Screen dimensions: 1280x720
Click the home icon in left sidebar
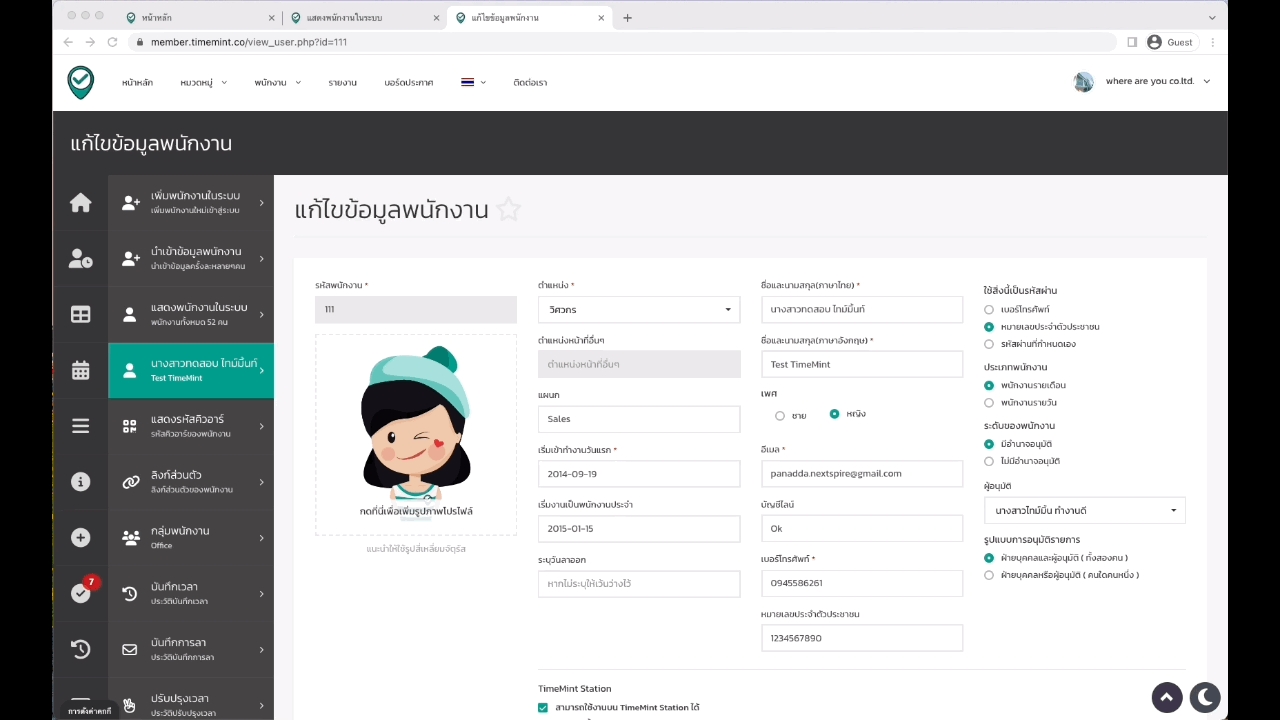click(x=81, y=203)
